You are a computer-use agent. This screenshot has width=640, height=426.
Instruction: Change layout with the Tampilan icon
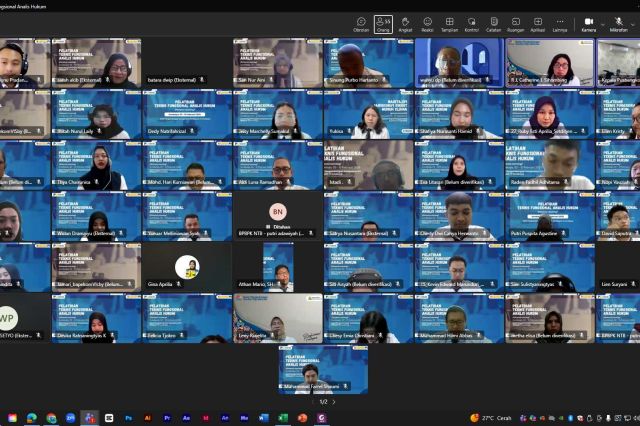coord(449,23)
